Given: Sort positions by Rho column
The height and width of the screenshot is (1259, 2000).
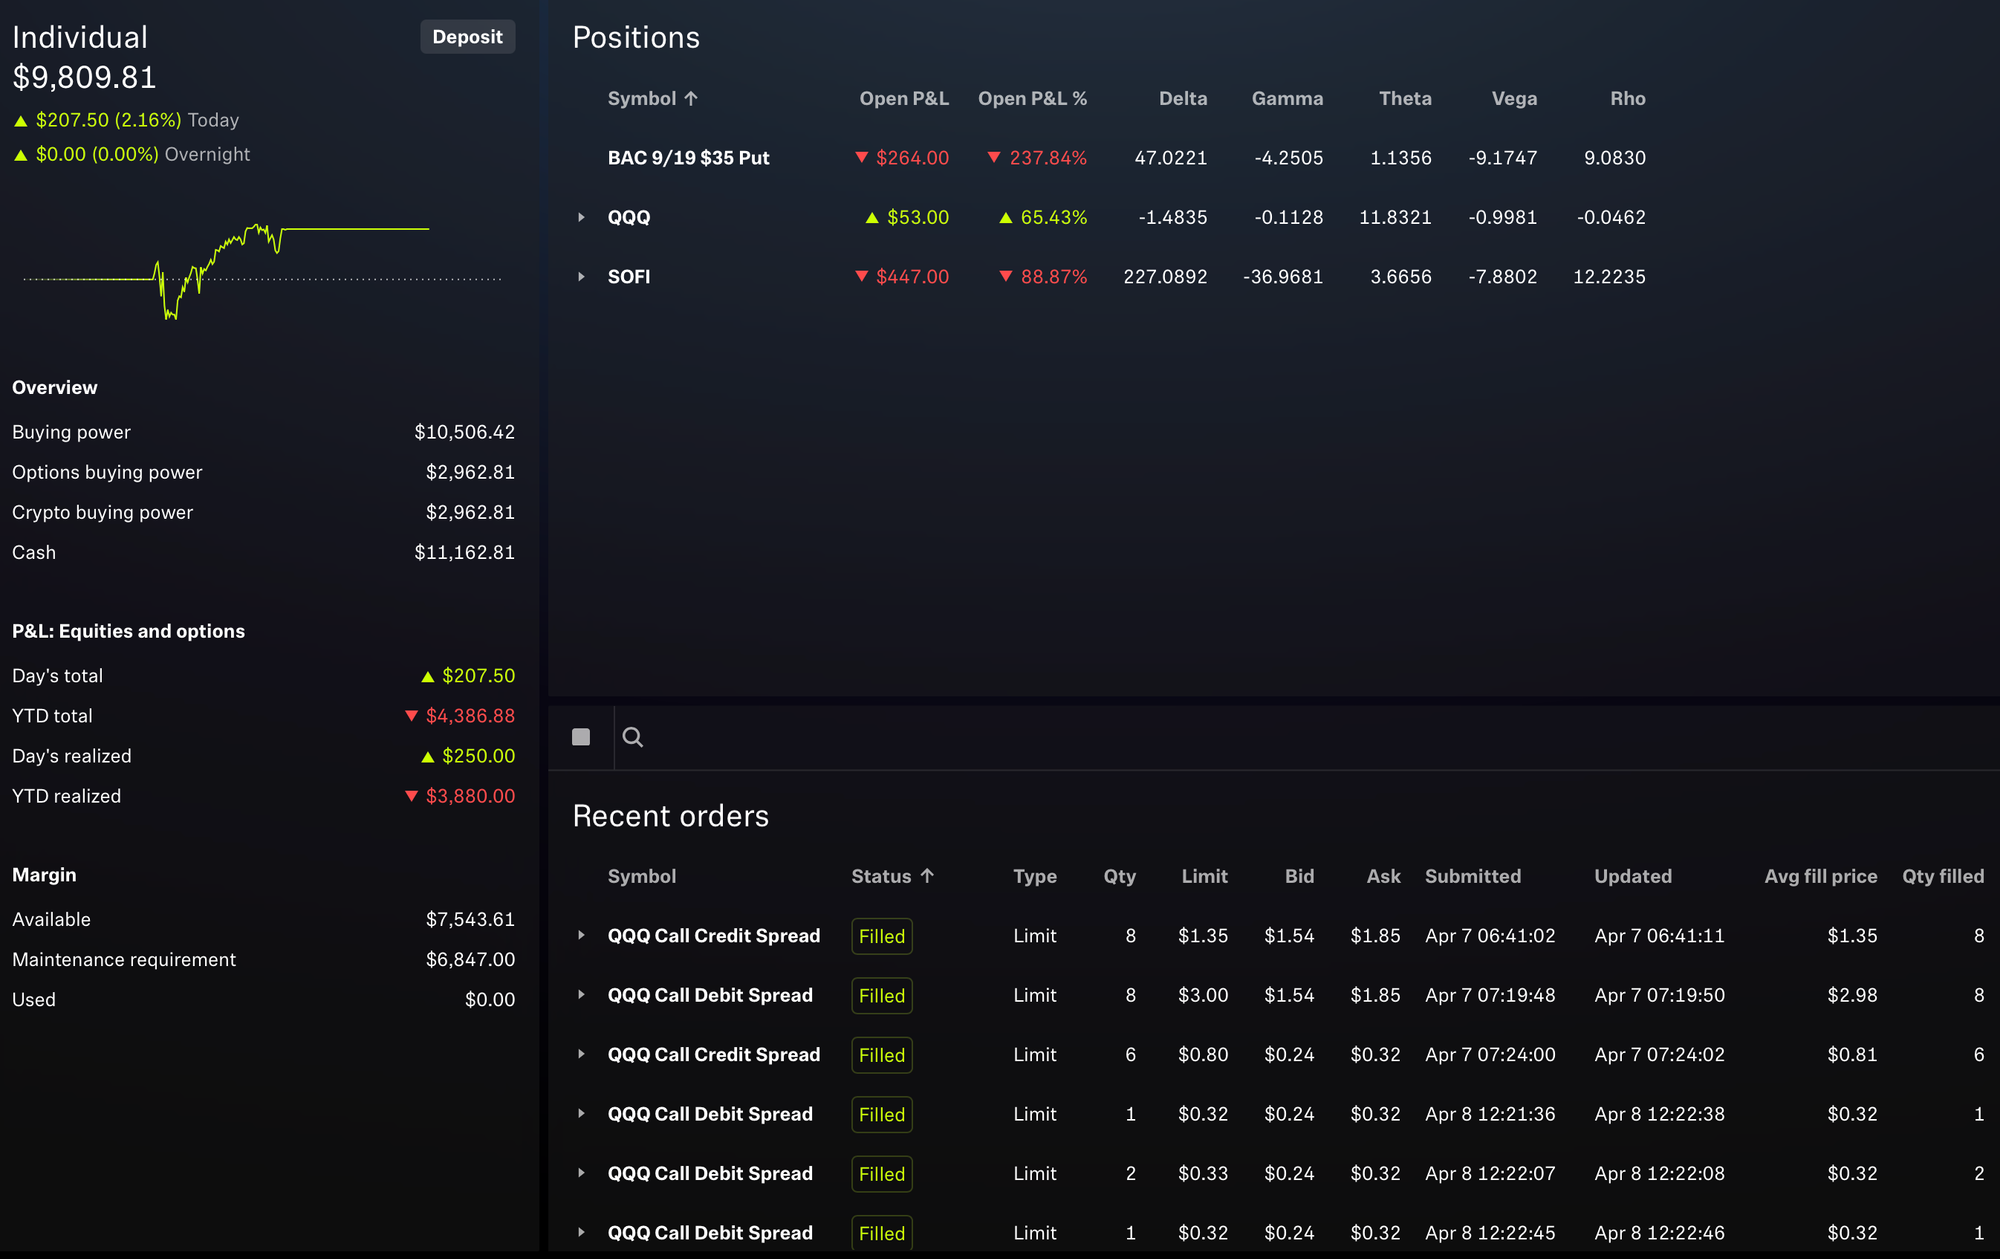Looking at the screenshot, I should click(1628, 98).
